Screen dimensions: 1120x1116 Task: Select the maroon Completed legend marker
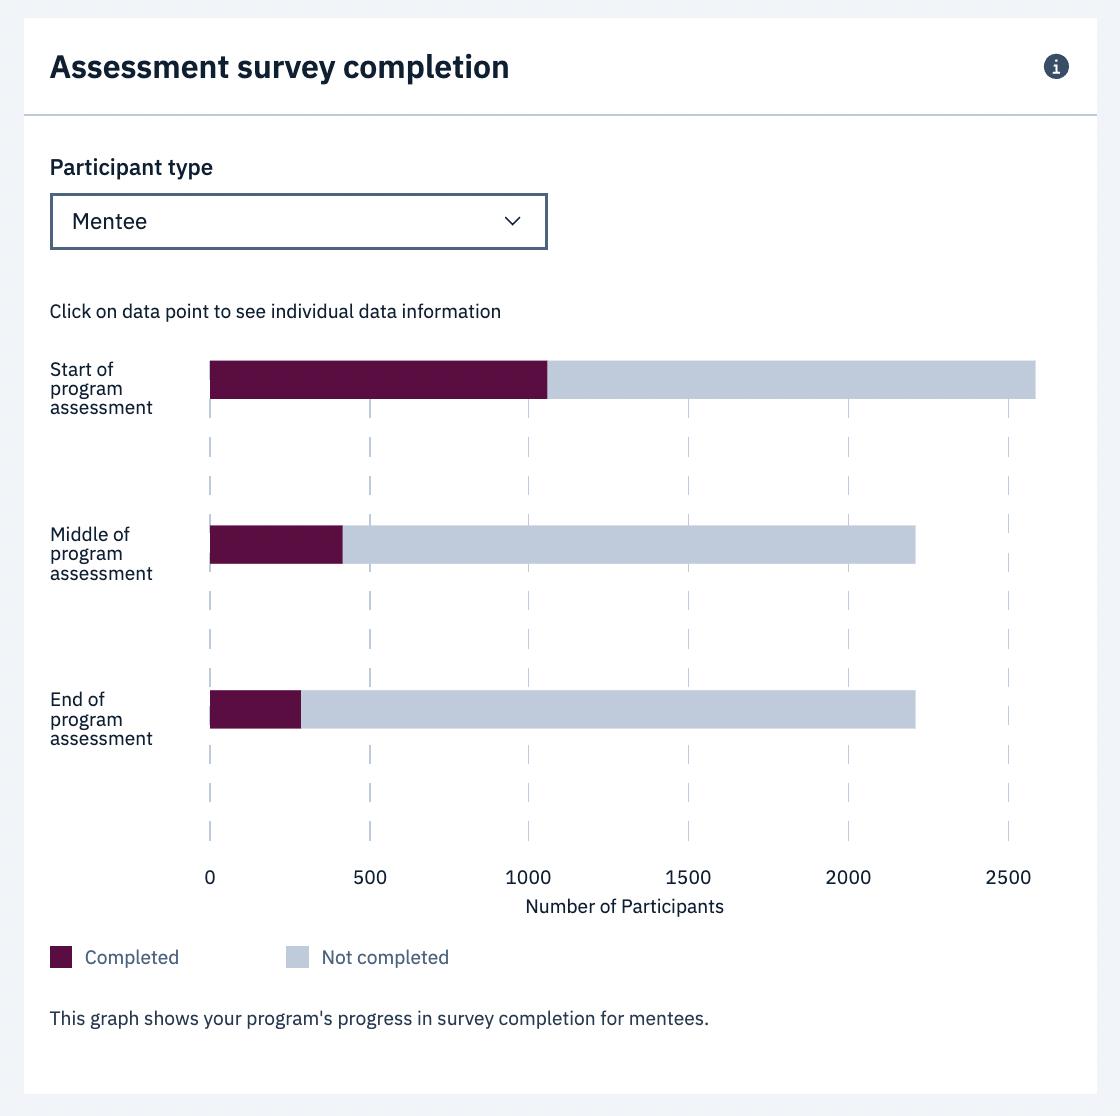tap(60, 957)
